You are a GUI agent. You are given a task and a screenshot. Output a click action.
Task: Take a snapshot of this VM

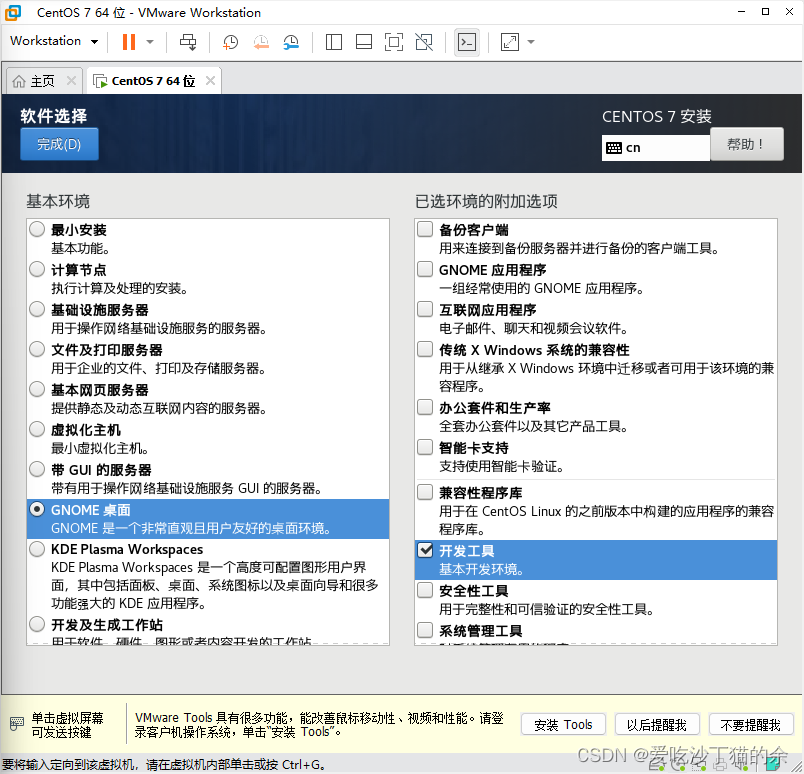coord(231,42)
